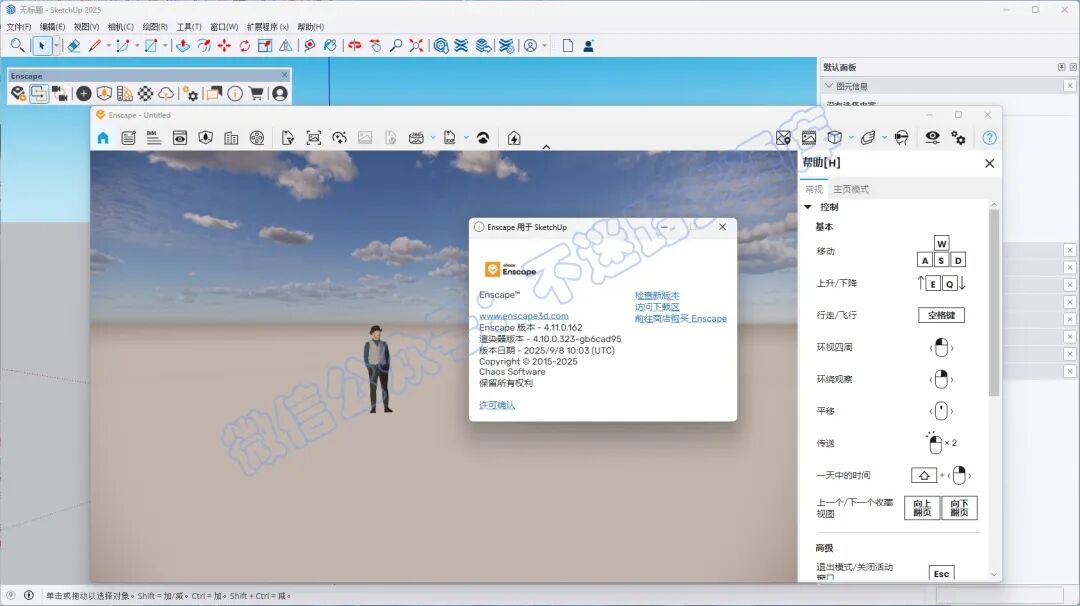Open the 工具(T) menu

189,27
